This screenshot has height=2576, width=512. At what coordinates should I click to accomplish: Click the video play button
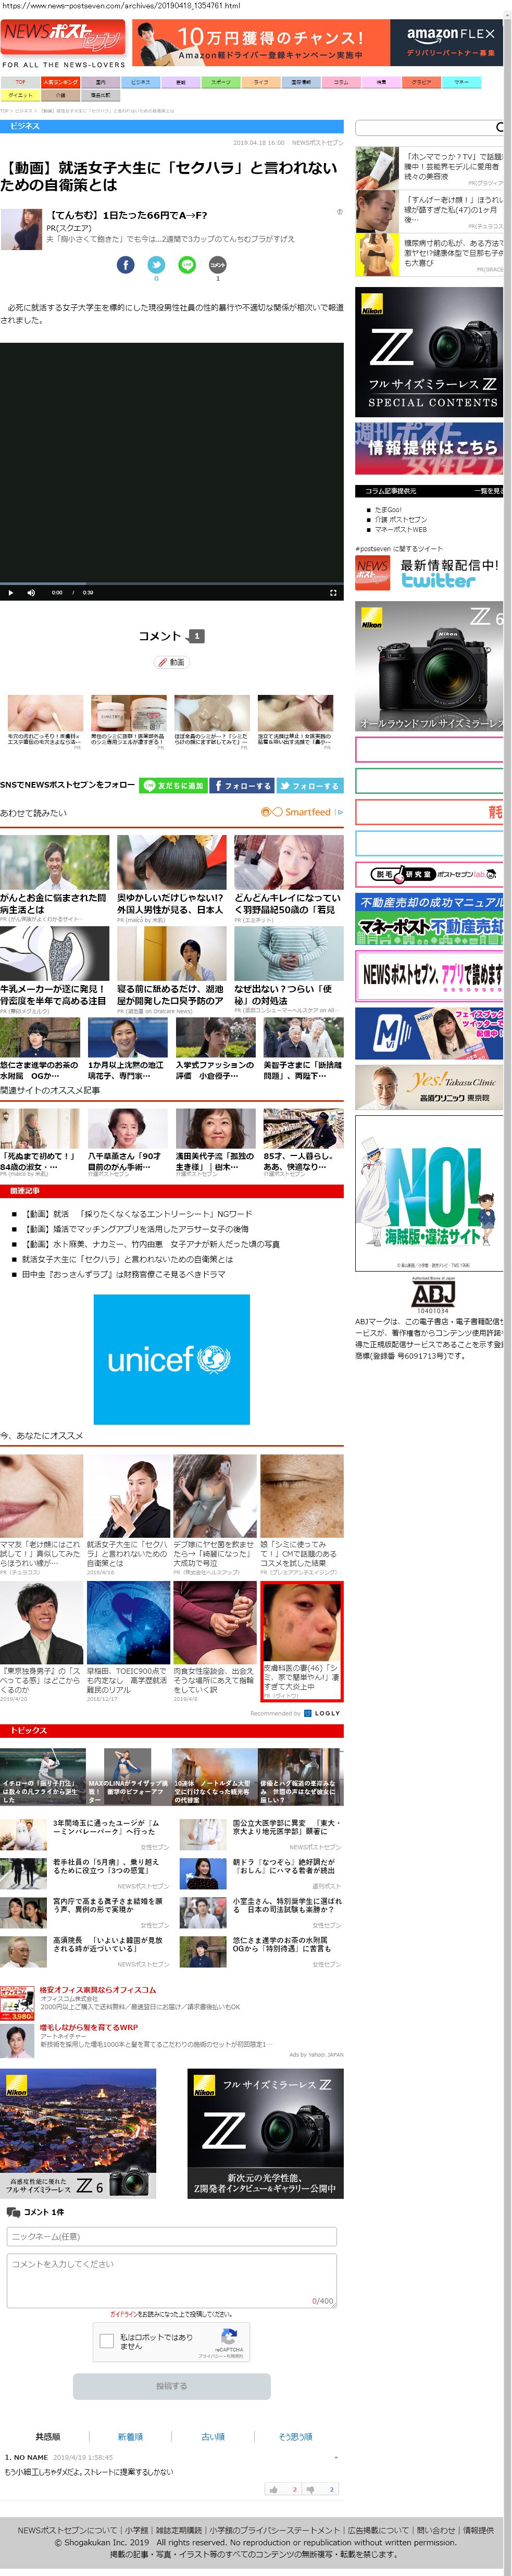pyautogui.click(x=11, y=592)
